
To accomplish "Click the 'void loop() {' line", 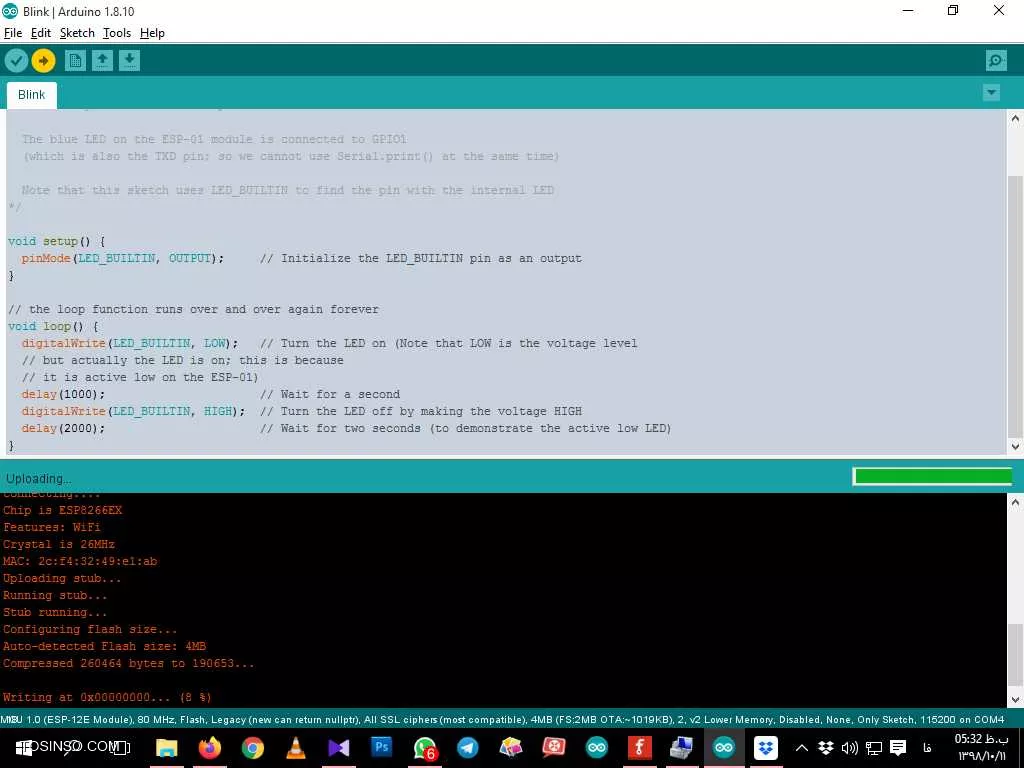I will point(54,327).
